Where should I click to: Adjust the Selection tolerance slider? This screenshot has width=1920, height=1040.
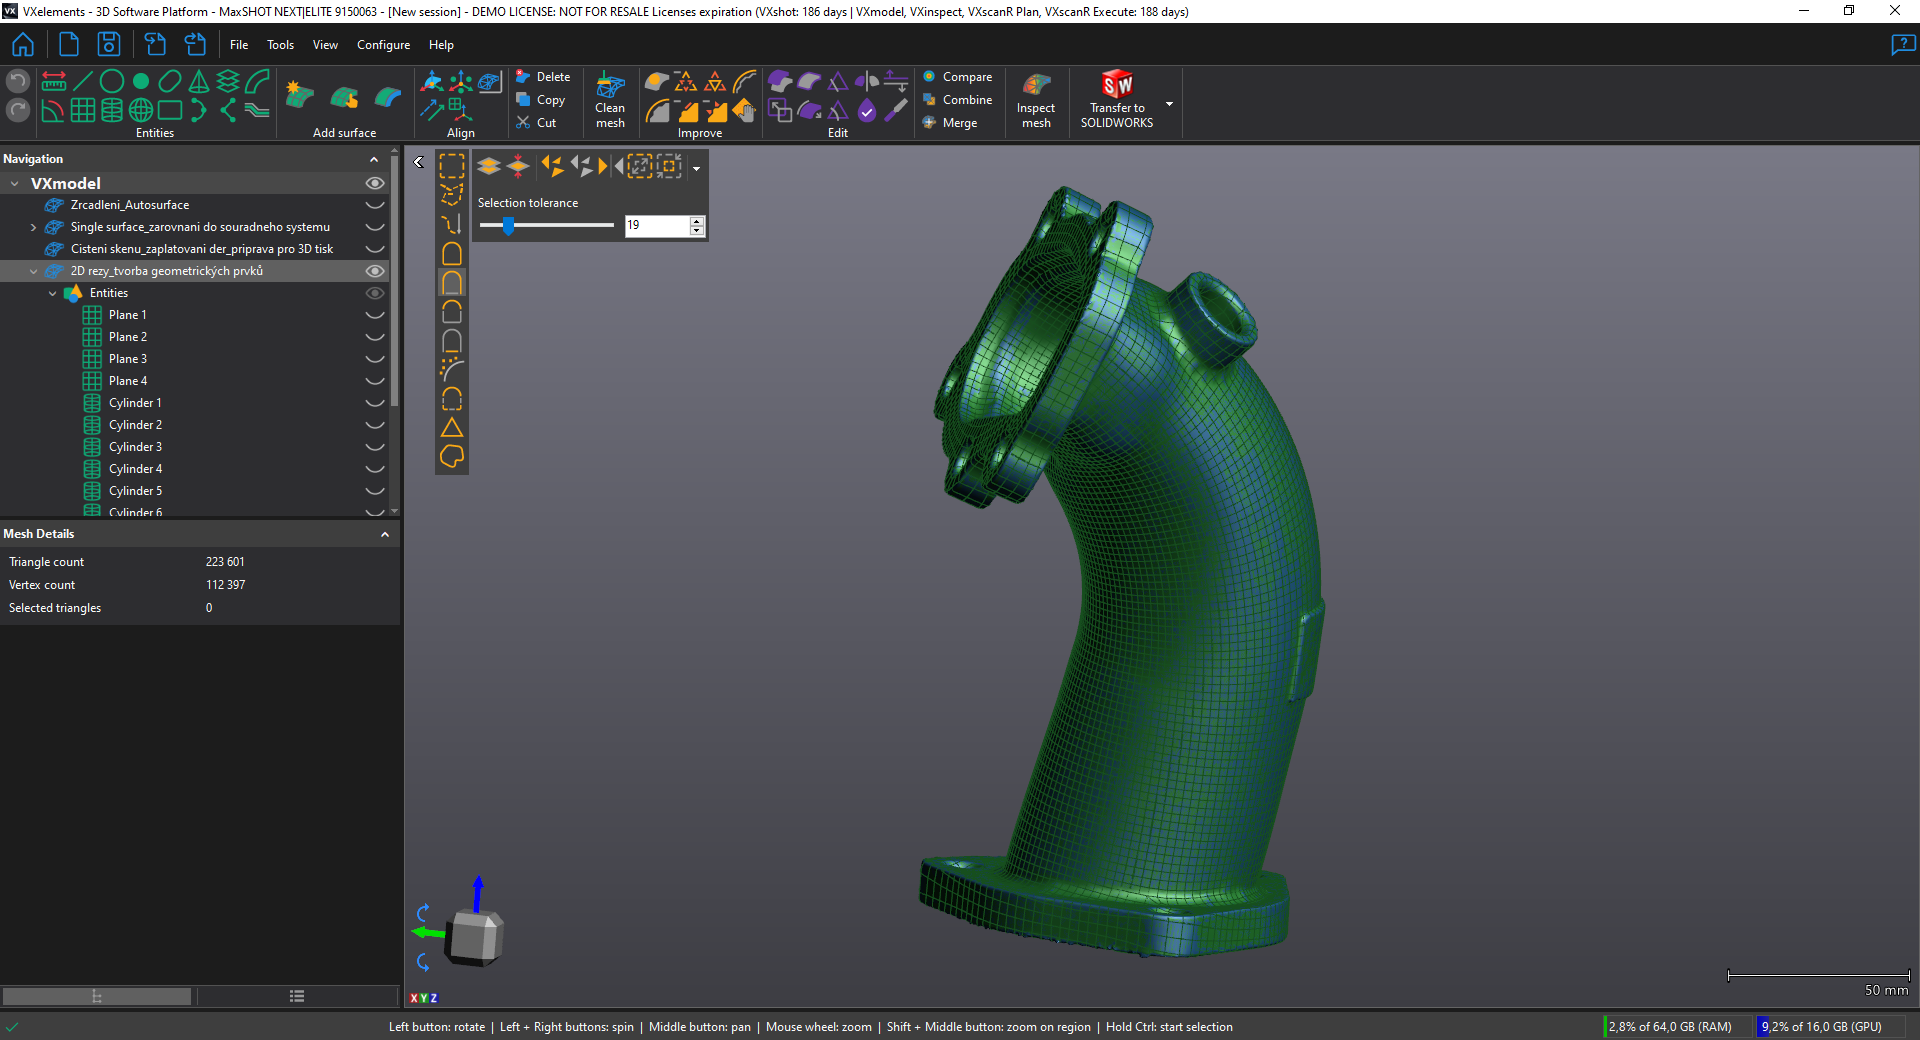coord(508,226)
